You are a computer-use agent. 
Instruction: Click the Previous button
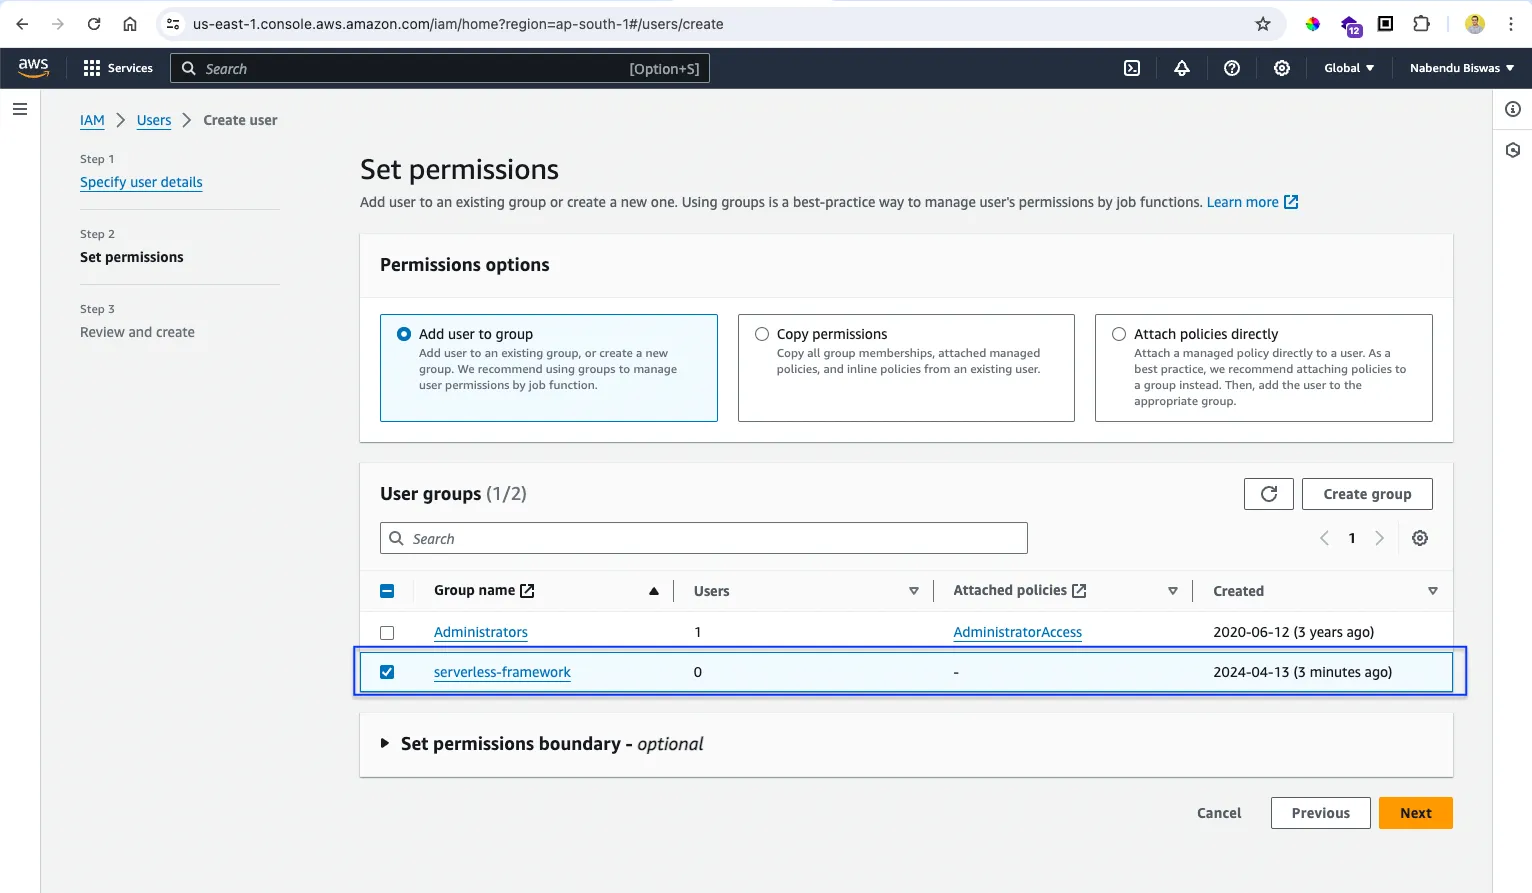pyautogui.click(x=1320, y=813)
